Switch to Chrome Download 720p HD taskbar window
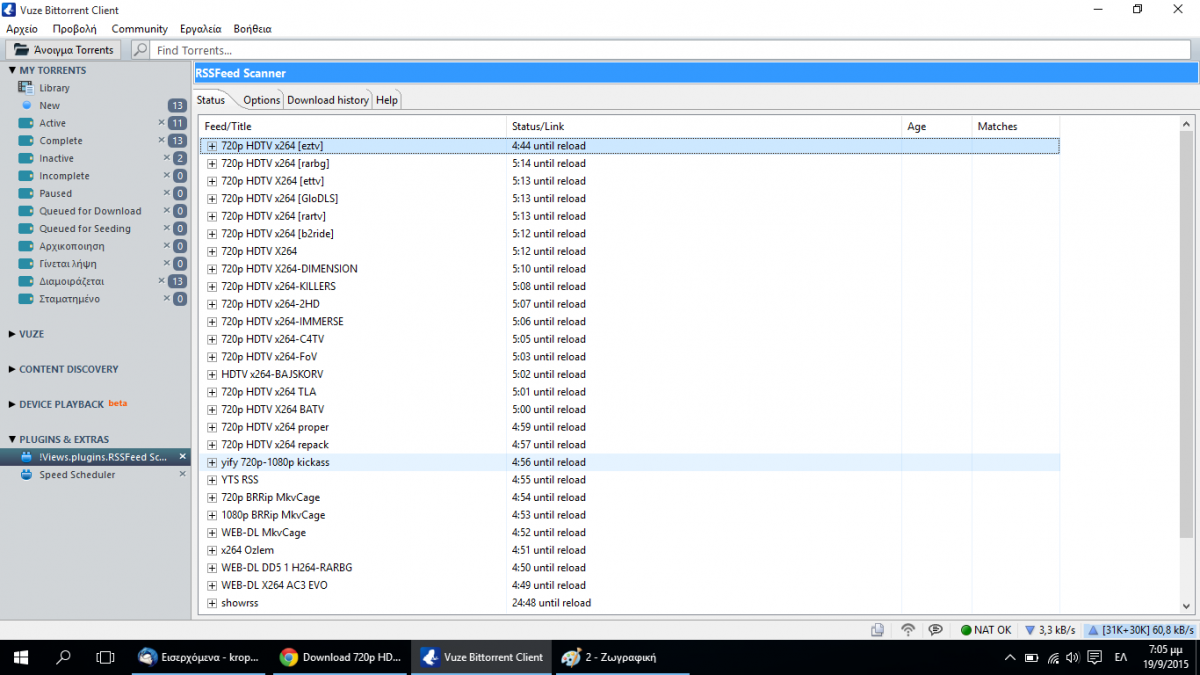1200x675 pixels. [340, 657]
